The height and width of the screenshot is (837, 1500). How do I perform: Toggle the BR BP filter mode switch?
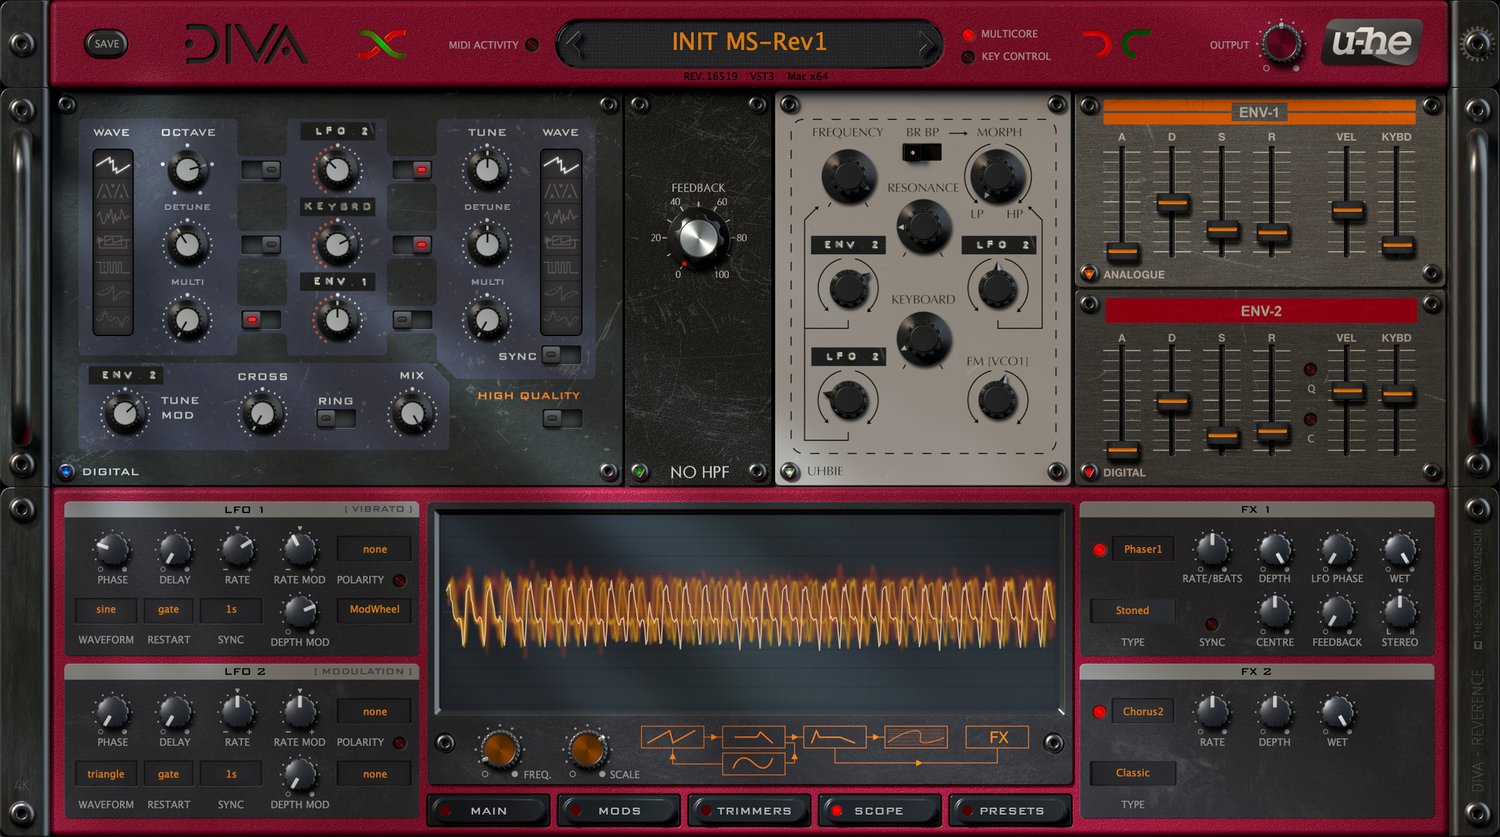(x=921, y=152)
